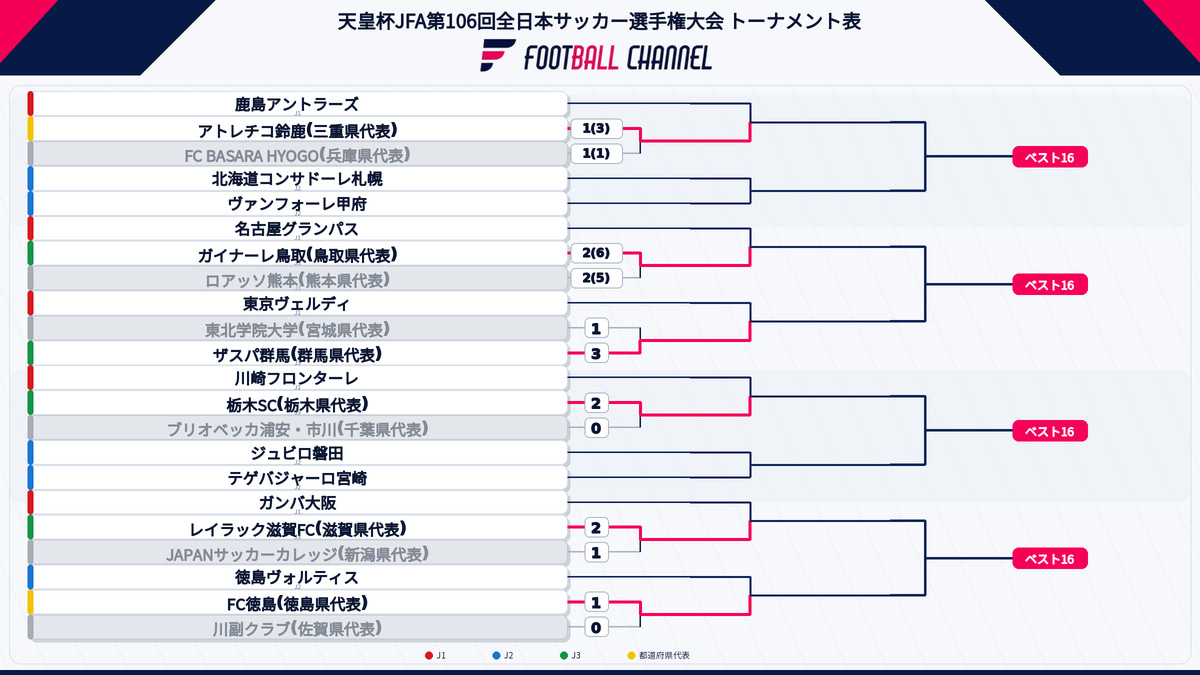Viewport: 1200px width, 675px height.
Task: Click the Football Channel logo
Action: pyautogui.click(x=597, y=57)
